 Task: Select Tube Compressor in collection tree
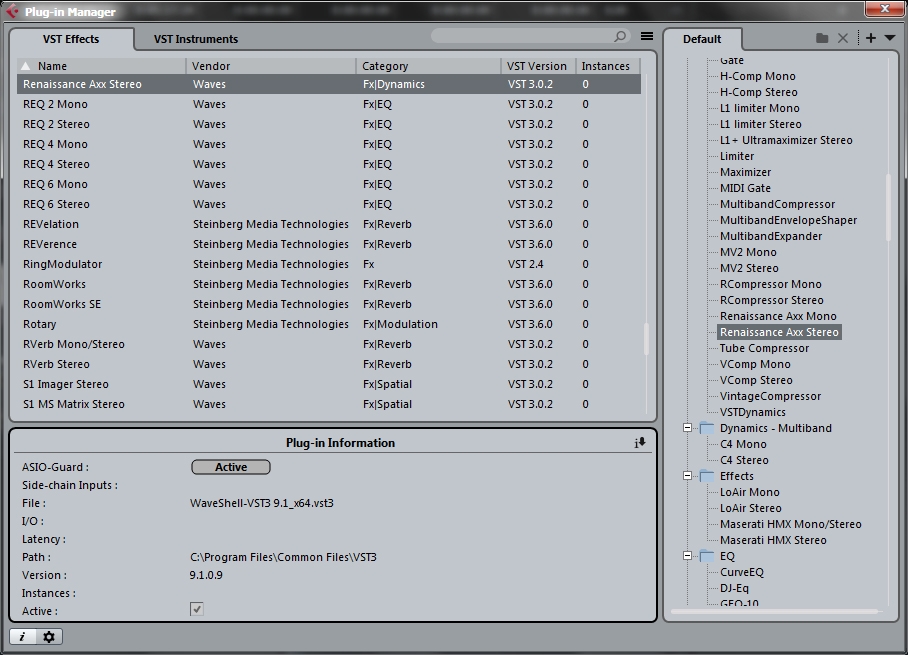[x=764, y=348]
